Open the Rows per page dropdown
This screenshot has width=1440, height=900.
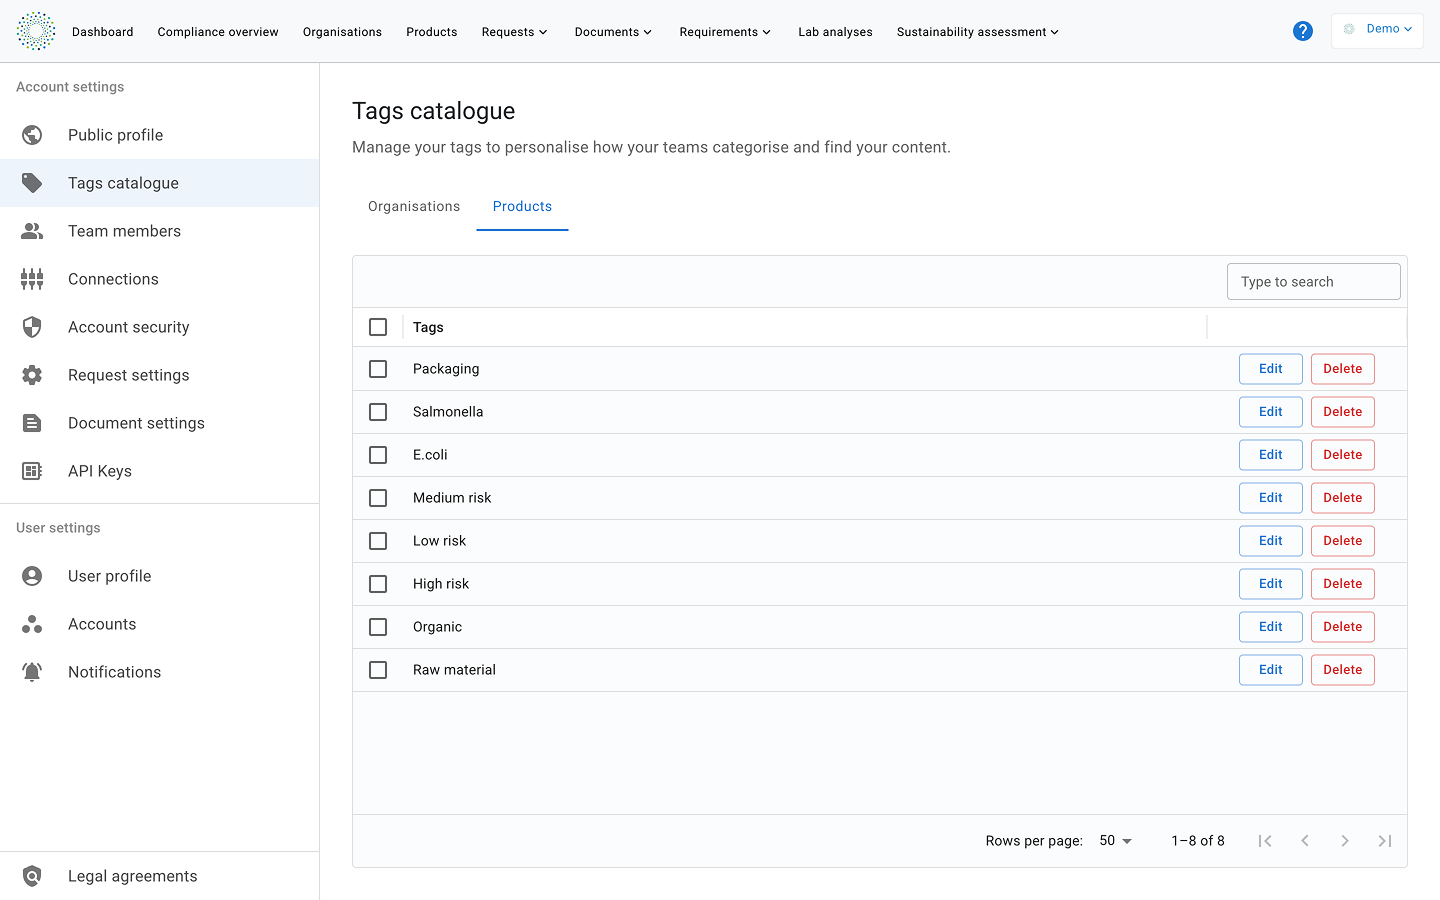[1116, 841]
